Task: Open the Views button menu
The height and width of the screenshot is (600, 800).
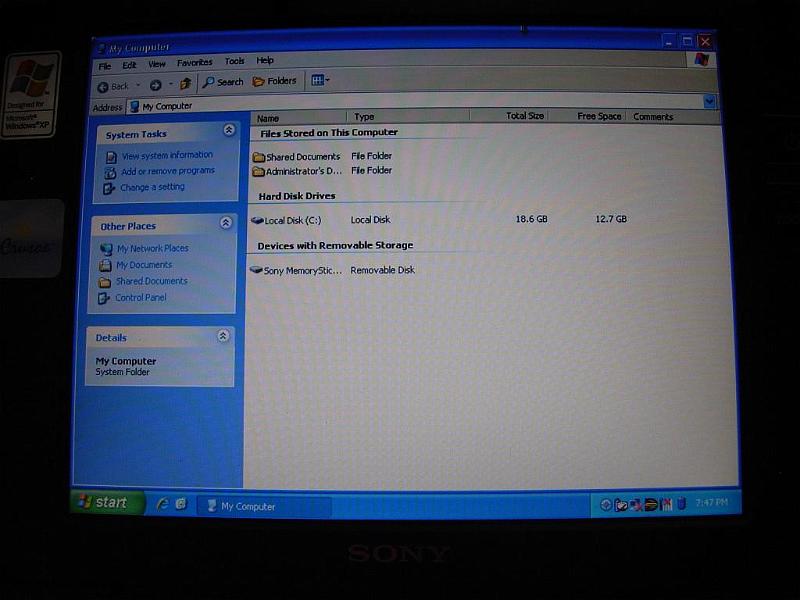Action: pyautogui.click(x=320, y=80)
